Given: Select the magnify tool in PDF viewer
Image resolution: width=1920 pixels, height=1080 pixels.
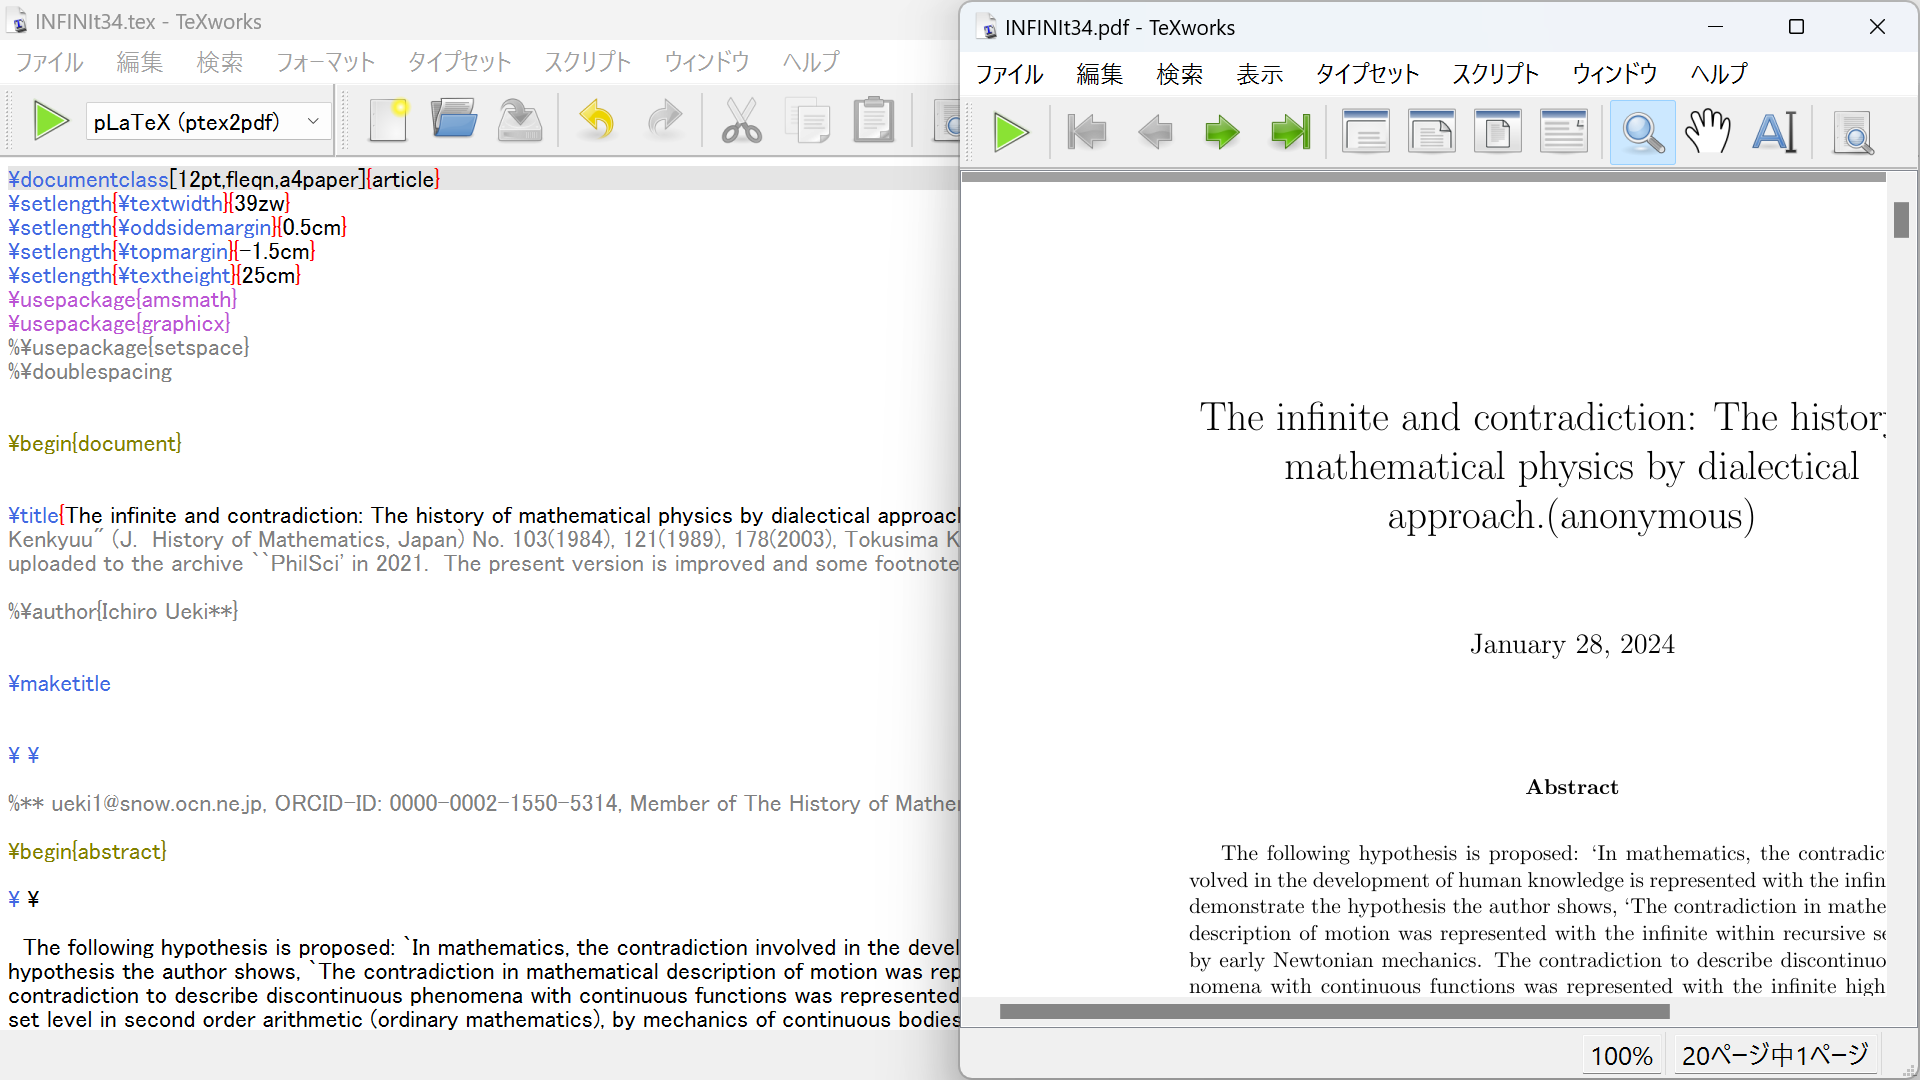Looking at the screenshot, I should pyautogui.click(x=1643, y=132).
